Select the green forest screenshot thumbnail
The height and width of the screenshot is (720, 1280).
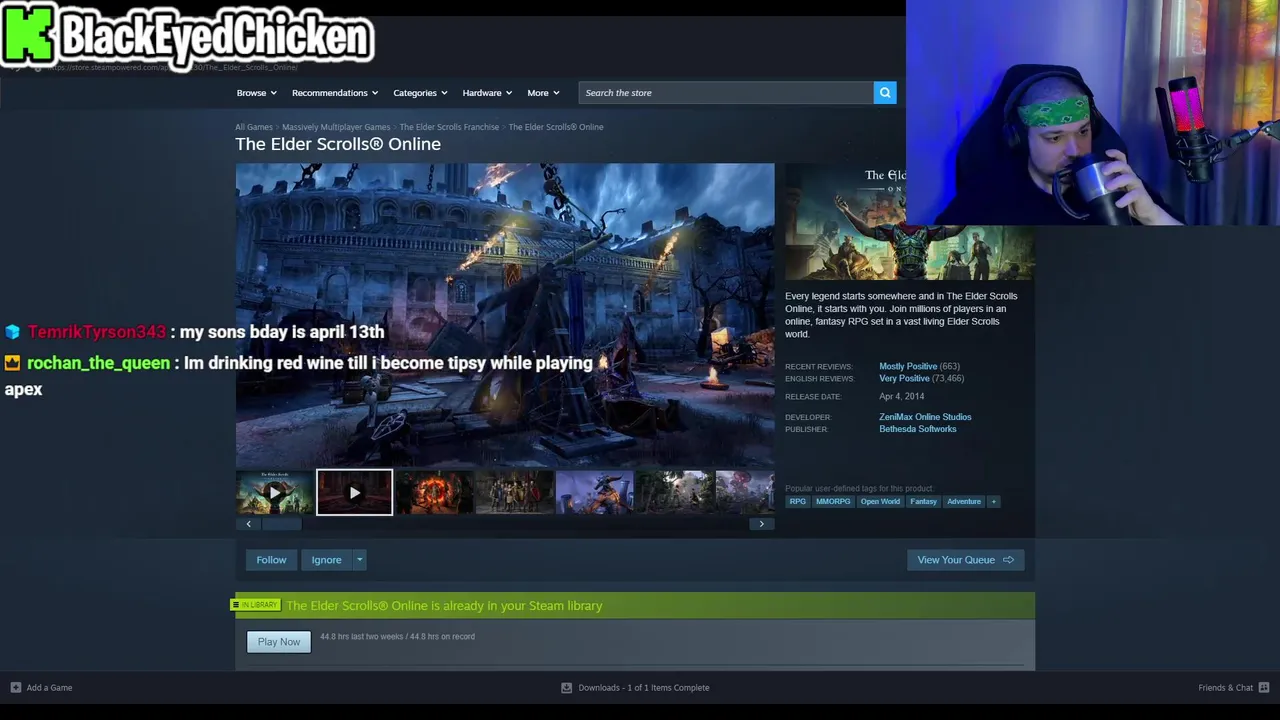(674, 492)
